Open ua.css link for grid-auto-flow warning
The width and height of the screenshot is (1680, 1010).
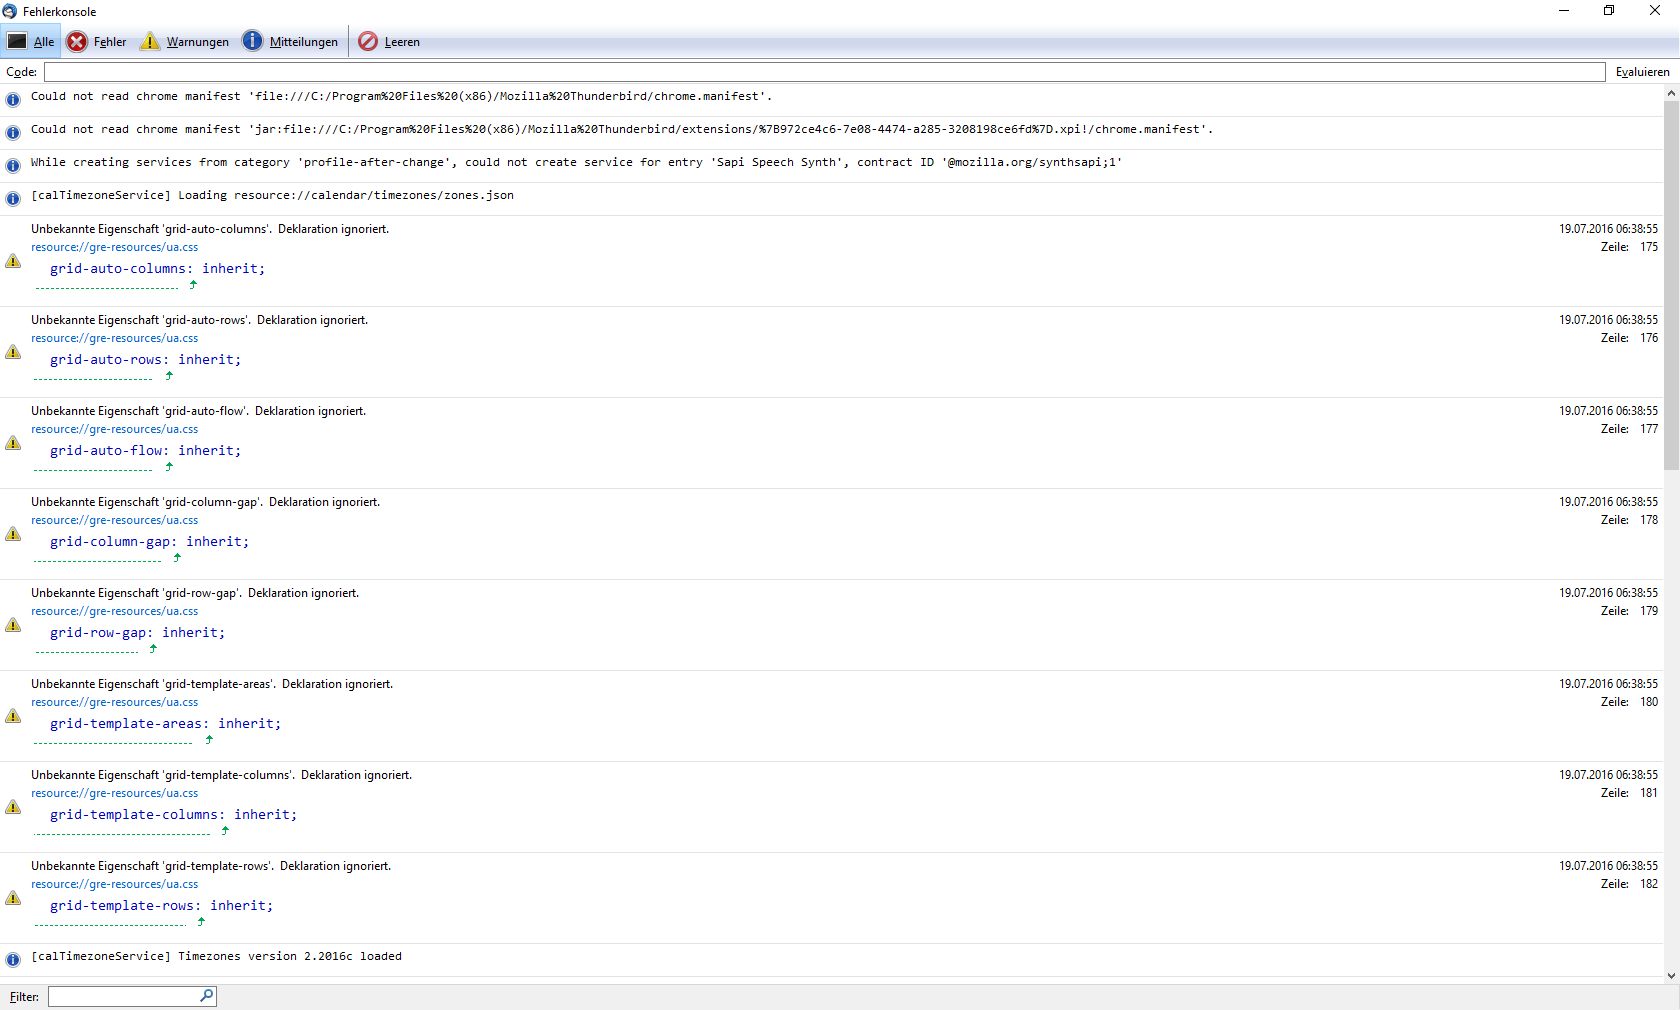point(114,430)
